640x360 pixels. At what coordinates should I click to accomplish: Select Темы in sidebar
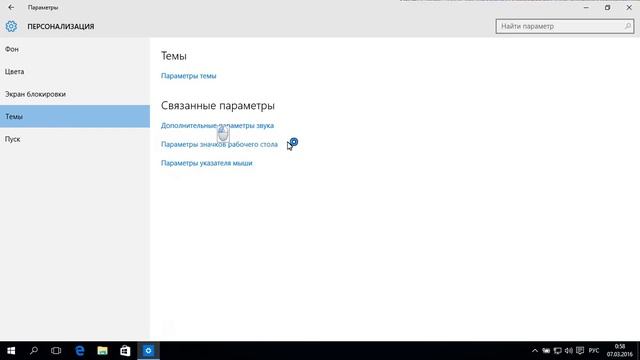point(75,116)
